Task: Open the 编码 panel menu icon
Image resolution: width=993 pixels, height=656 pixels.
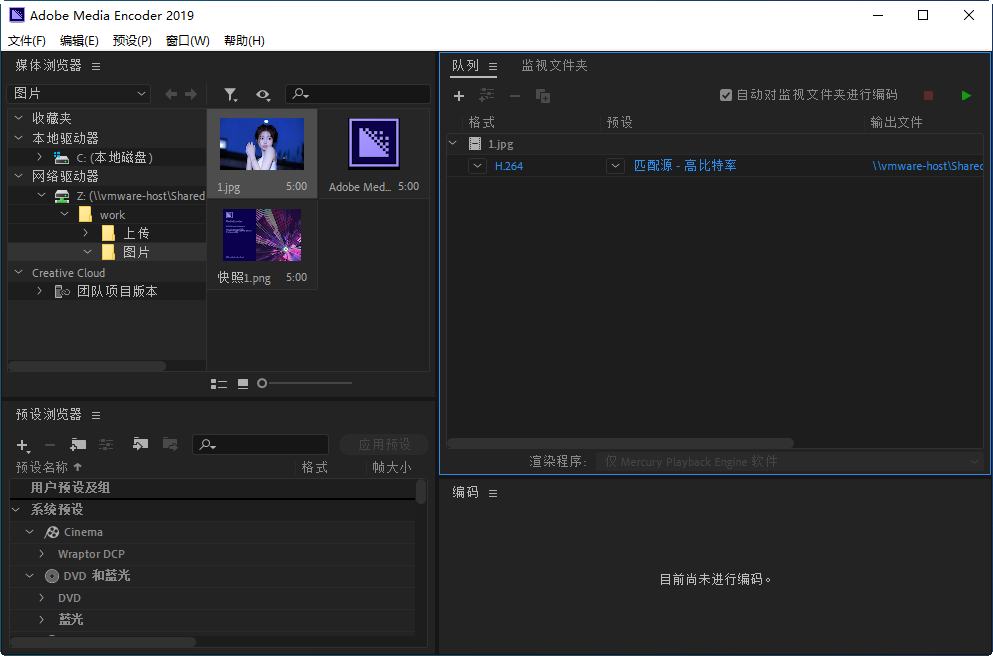Action: [493, 493]
